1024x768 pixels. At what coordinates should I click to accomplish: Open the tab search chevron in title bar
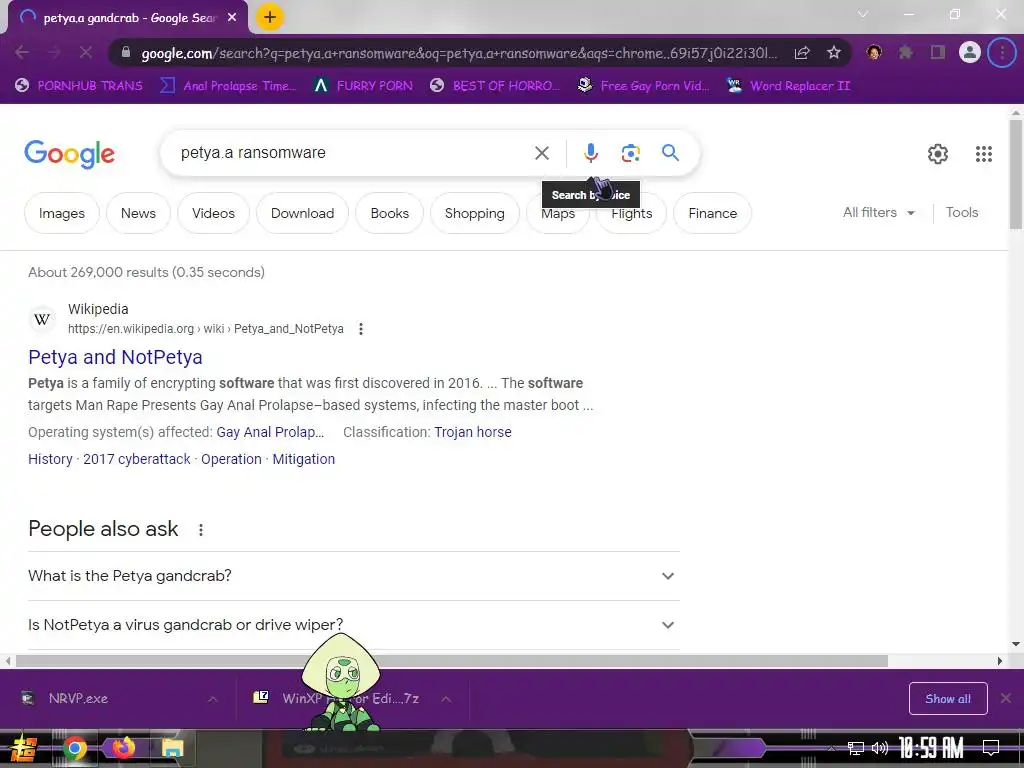[863, 14]
